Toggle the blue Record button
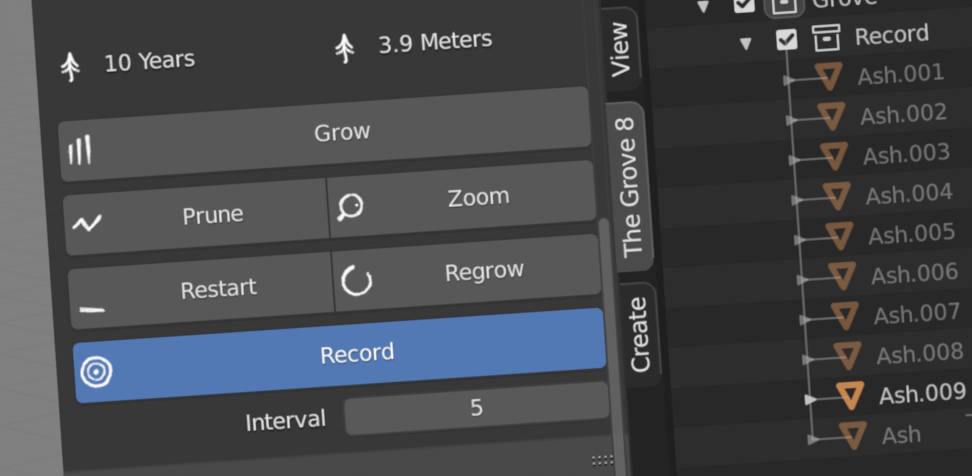 [x=339, y=355]
